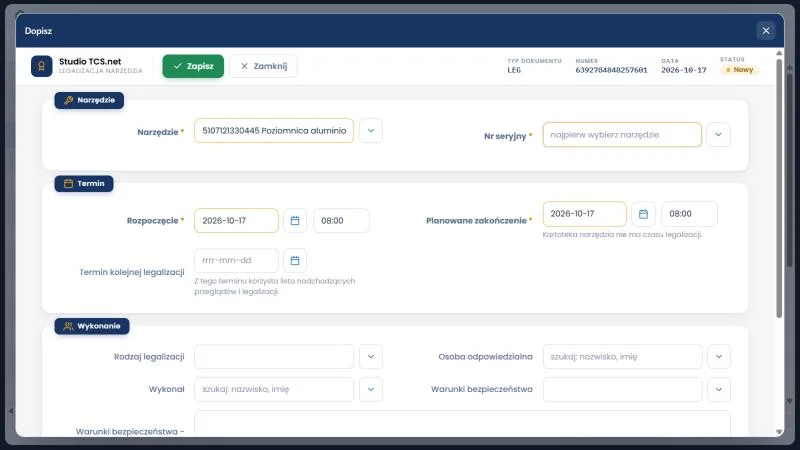Click the Rozpoczęcie time field 08:00
Viewport: 800px width, 450px height.
click(x=341, y=220)
